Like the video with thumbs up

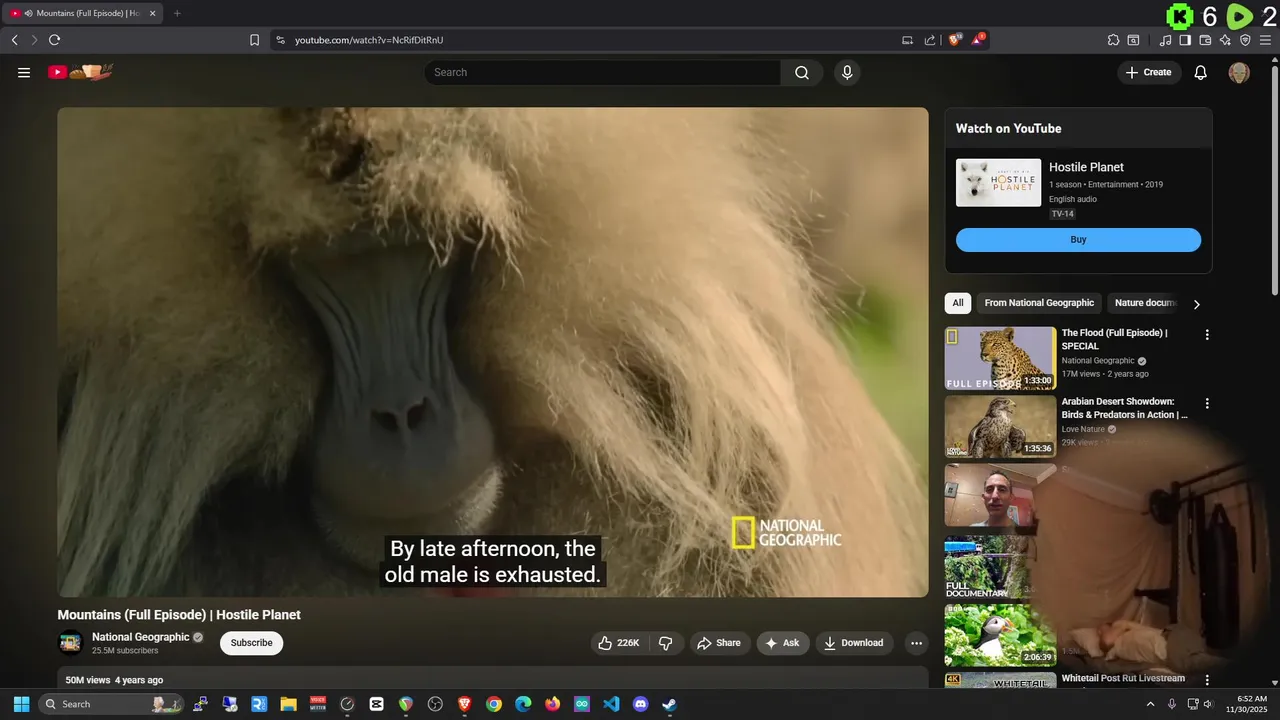click(619, 643)
